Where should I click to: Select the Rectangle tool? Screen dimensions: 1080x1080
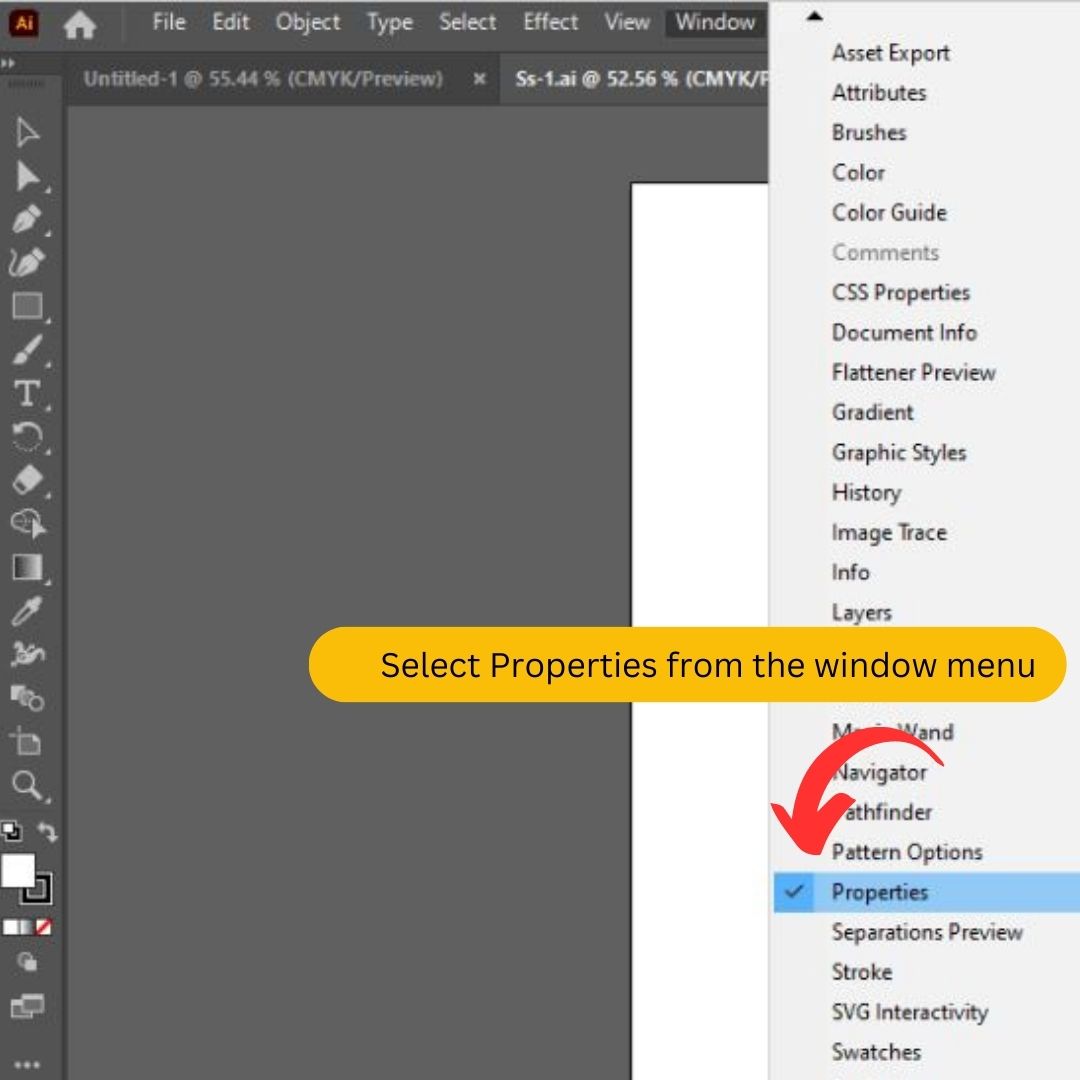pos(27,306)
